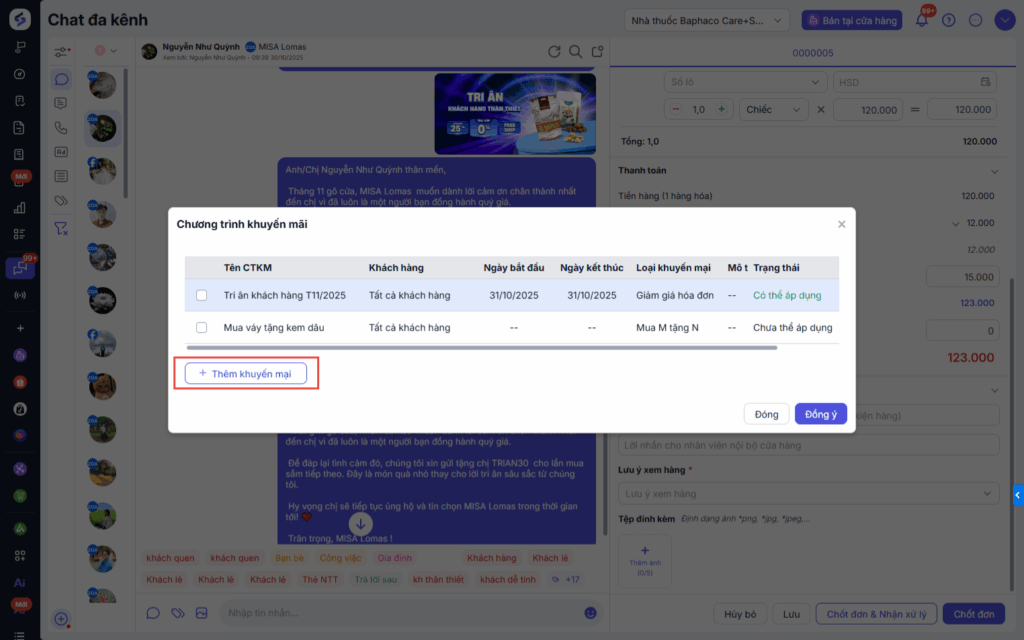Click the Hủy bỏ button
Image resolution: width=1024 pixels, height=640 pixels.
(740, 614)
